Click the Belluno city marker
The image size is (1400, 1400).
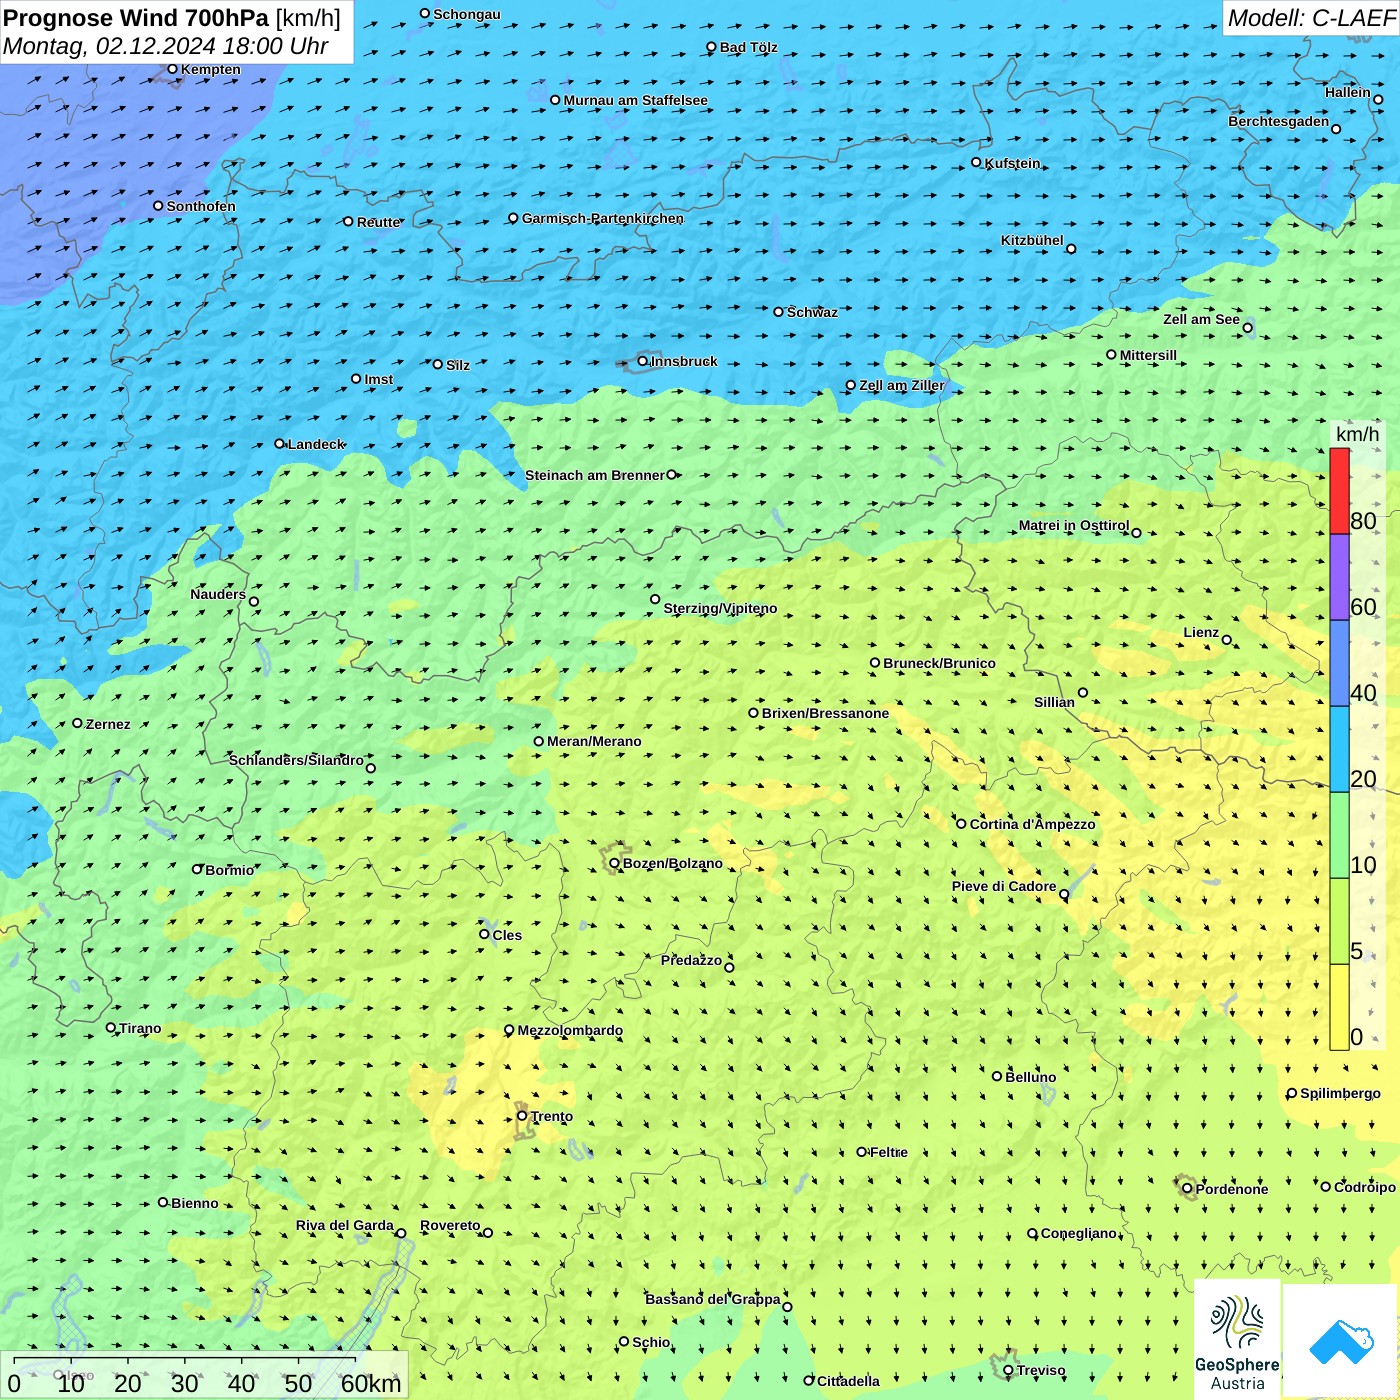[x=996, y=1076]
